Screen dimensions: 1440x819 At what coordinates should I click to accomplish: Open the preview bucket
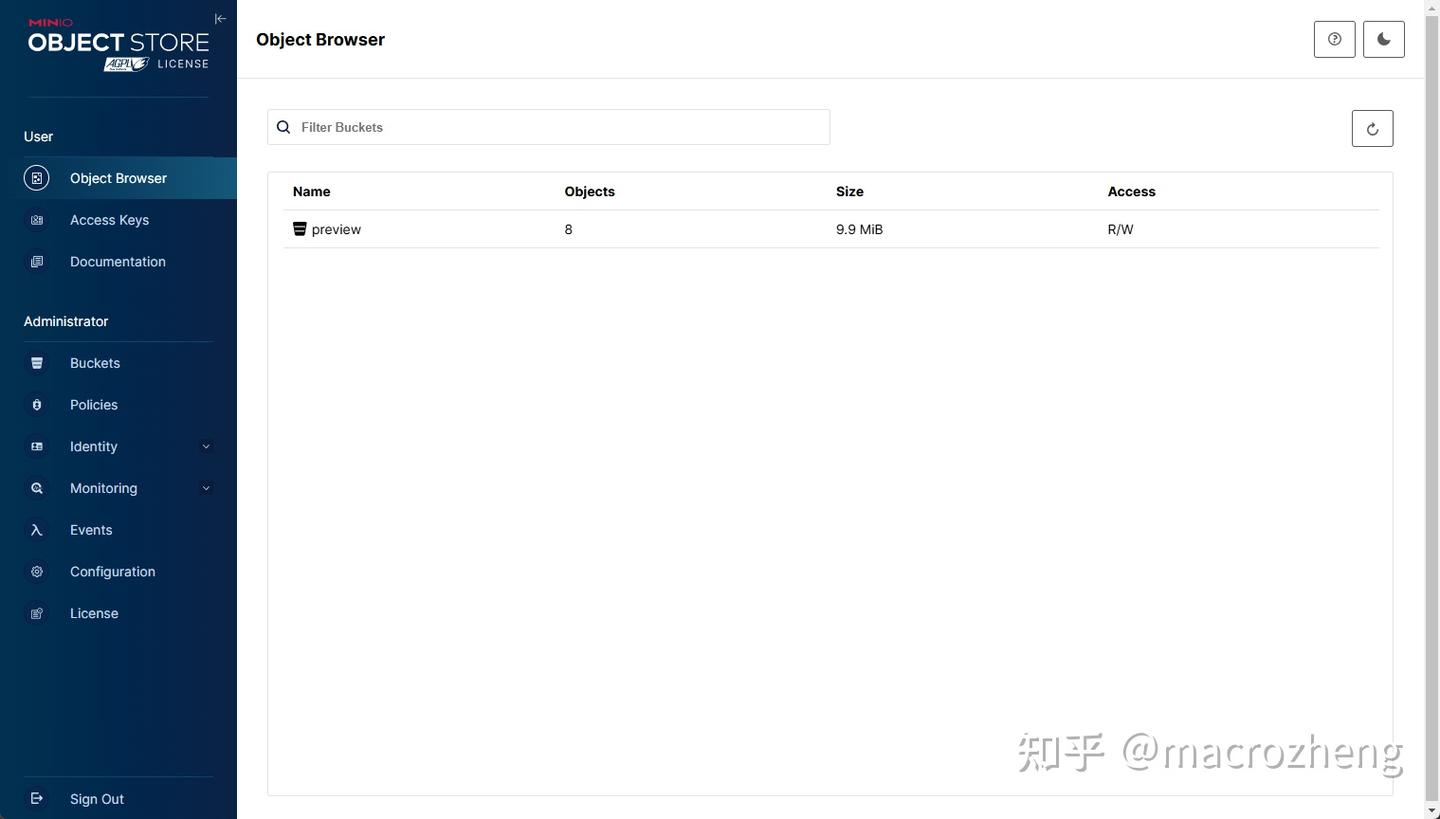pos(336,229)
